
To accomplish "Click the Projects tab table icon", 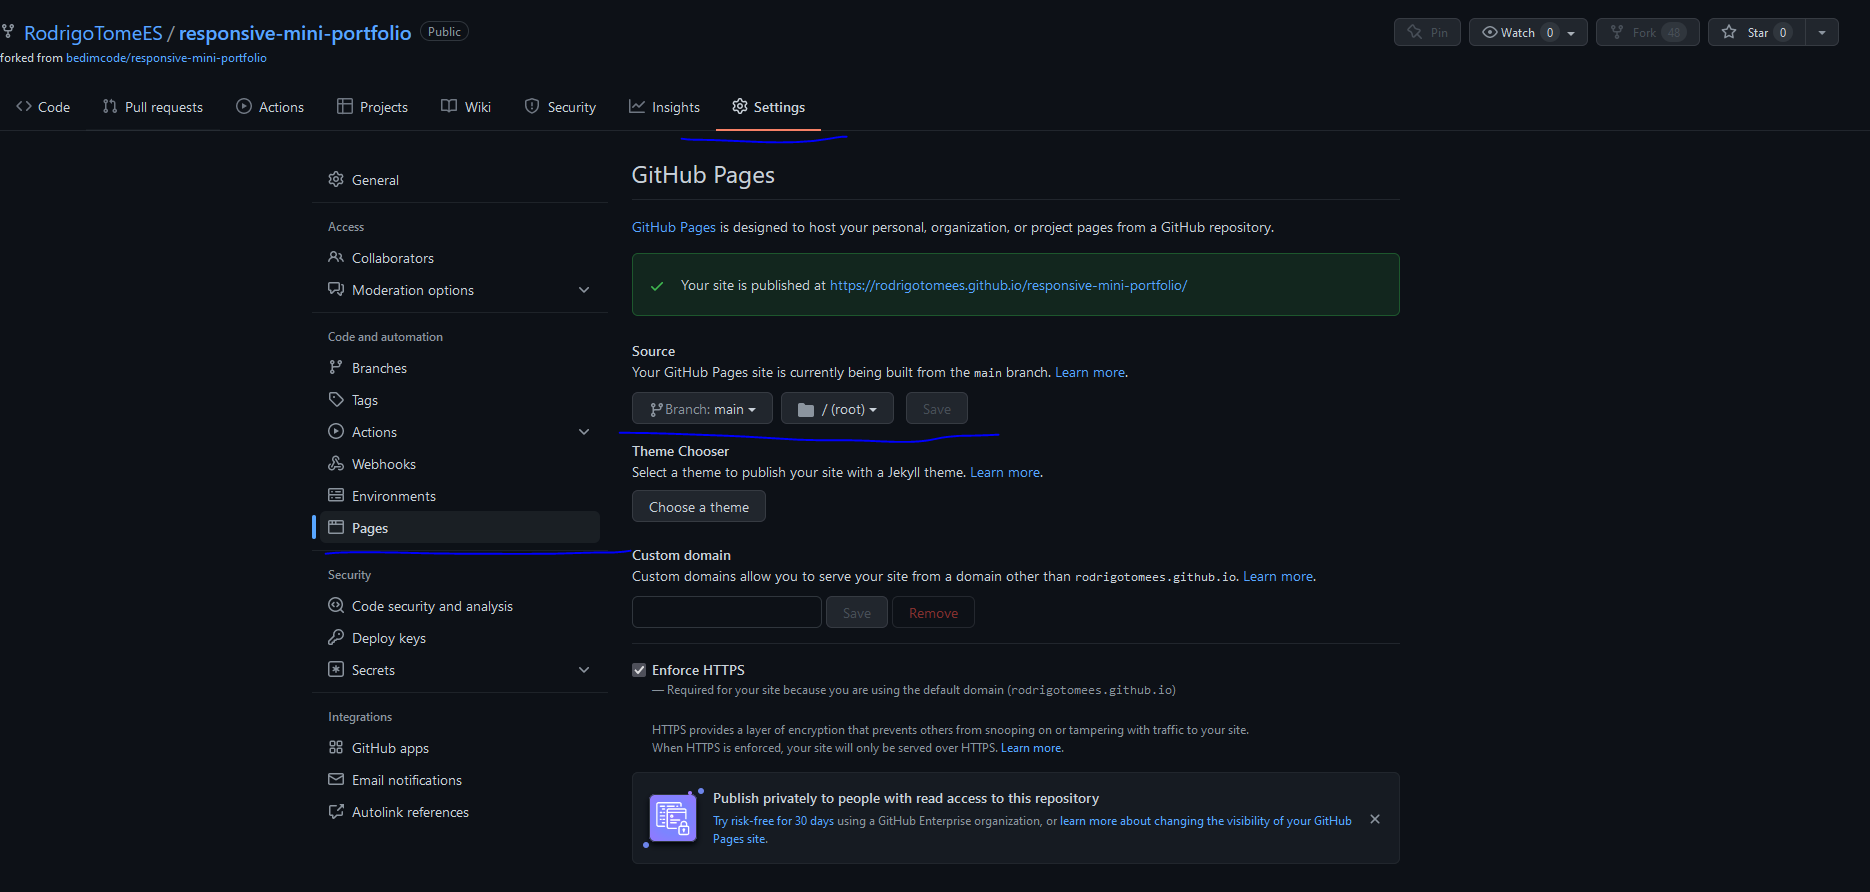I will [345, 106].
